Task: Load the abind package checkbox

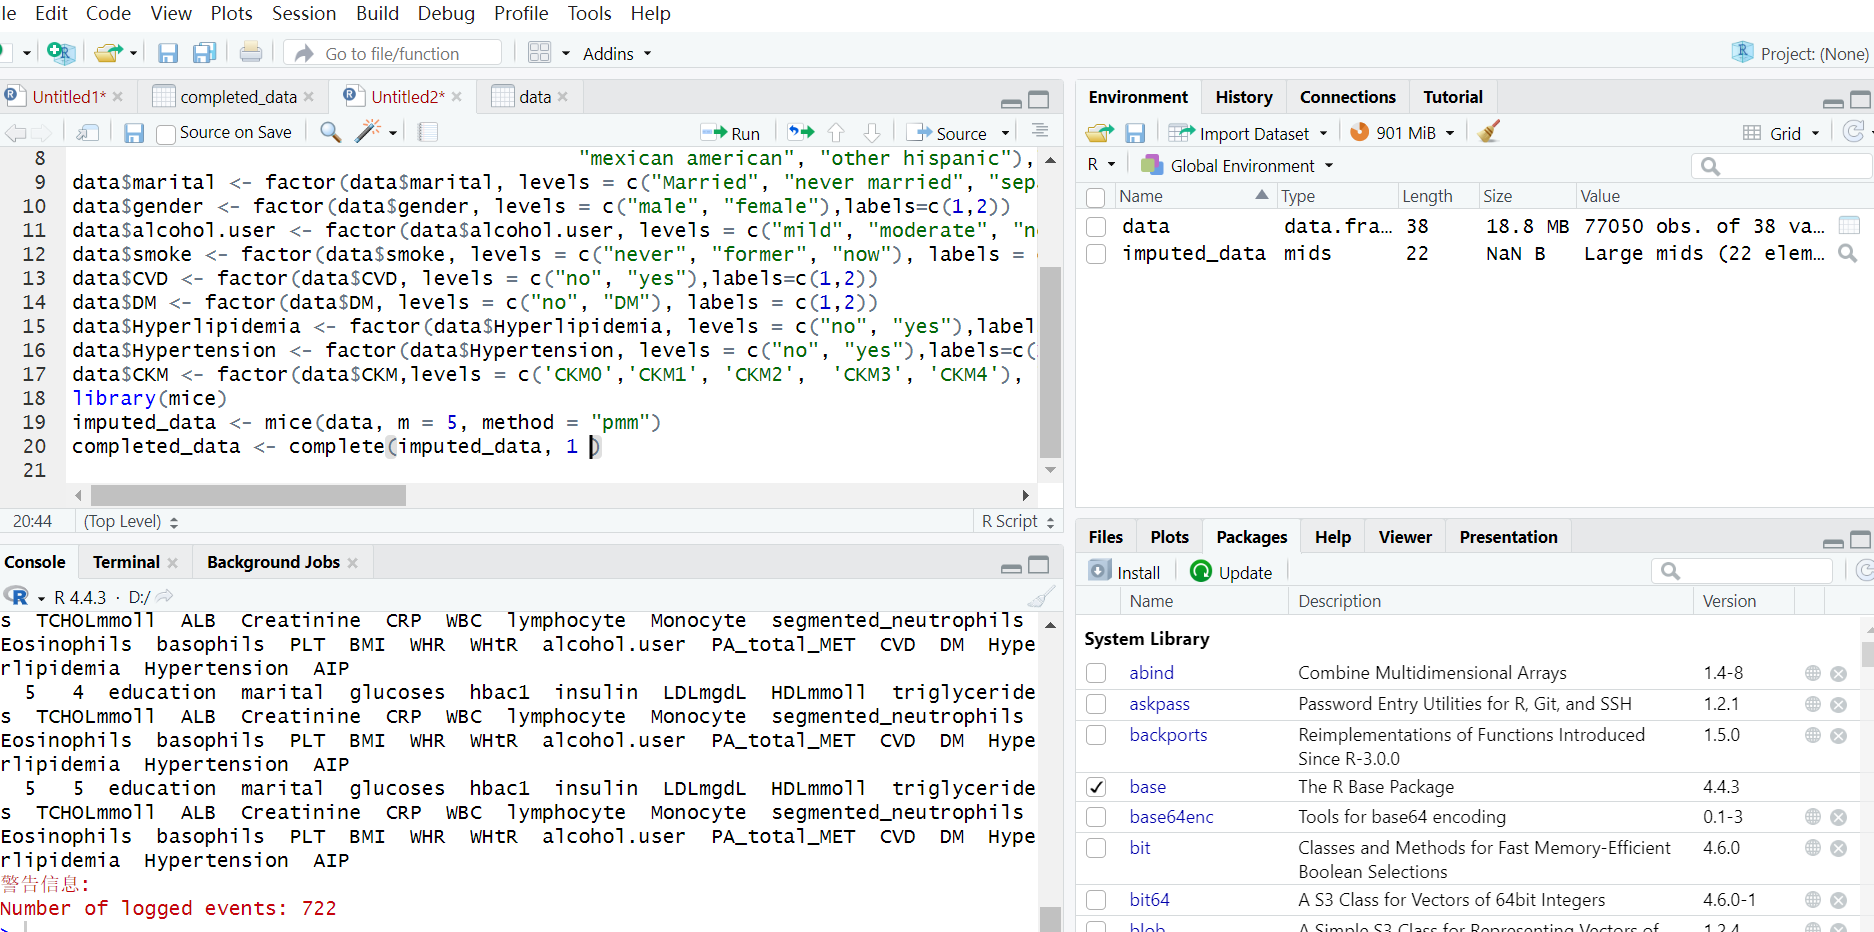Action: (x=1096, y=674)
